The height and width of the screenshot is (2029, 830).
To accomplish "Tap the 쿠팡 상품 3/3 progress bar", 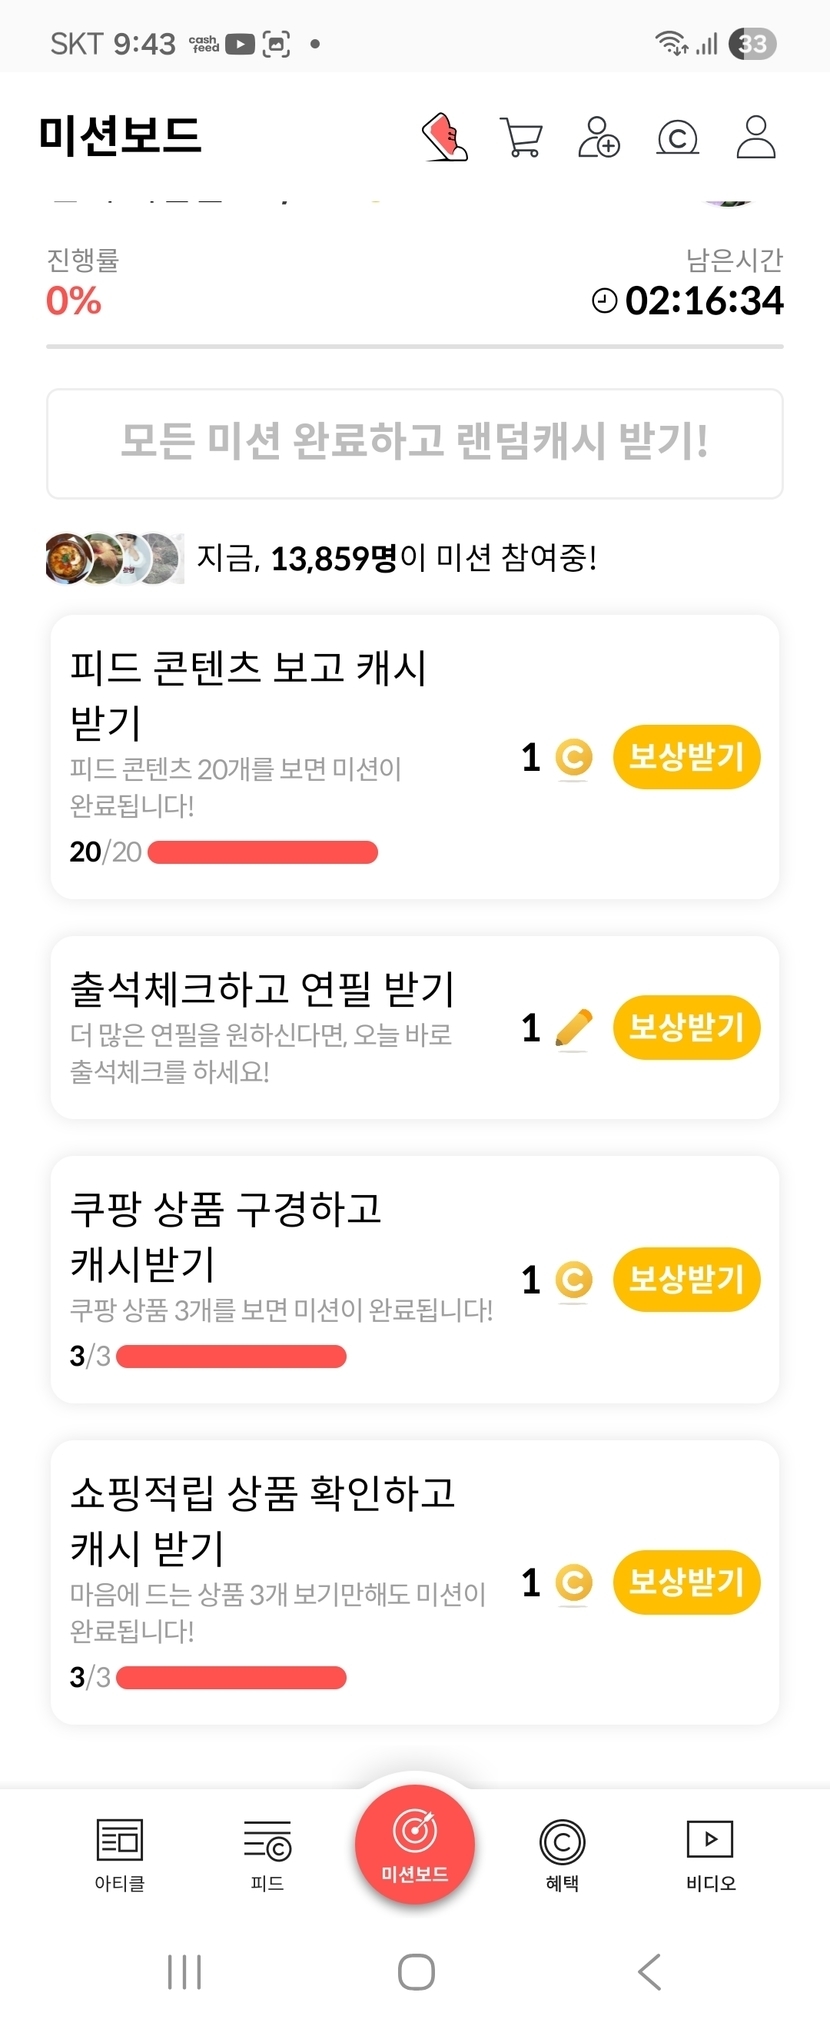I will coord(231,1356).
